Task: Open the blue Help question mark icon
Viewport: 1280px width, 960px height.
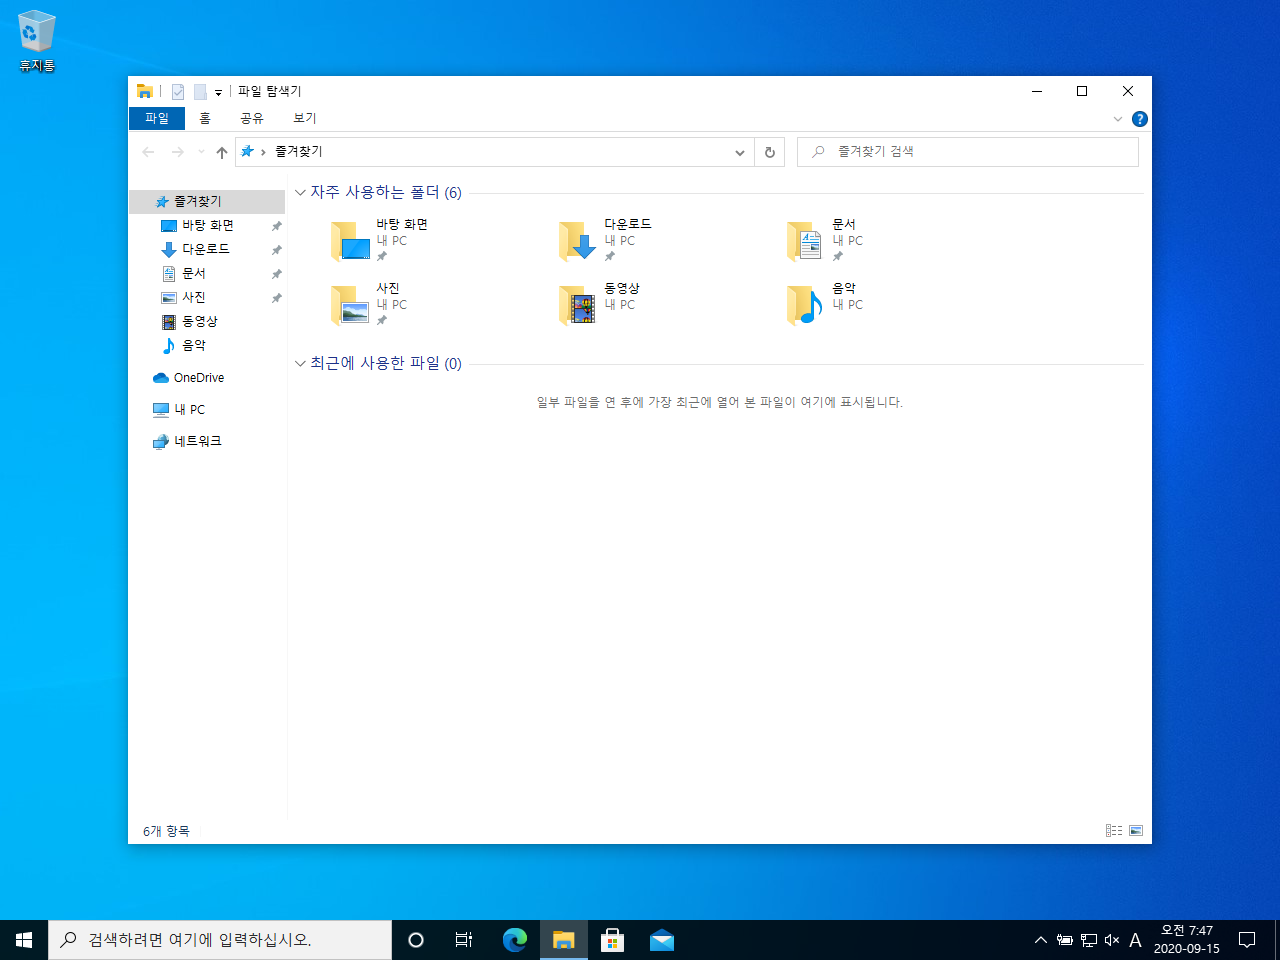Action: [1140, 119]
